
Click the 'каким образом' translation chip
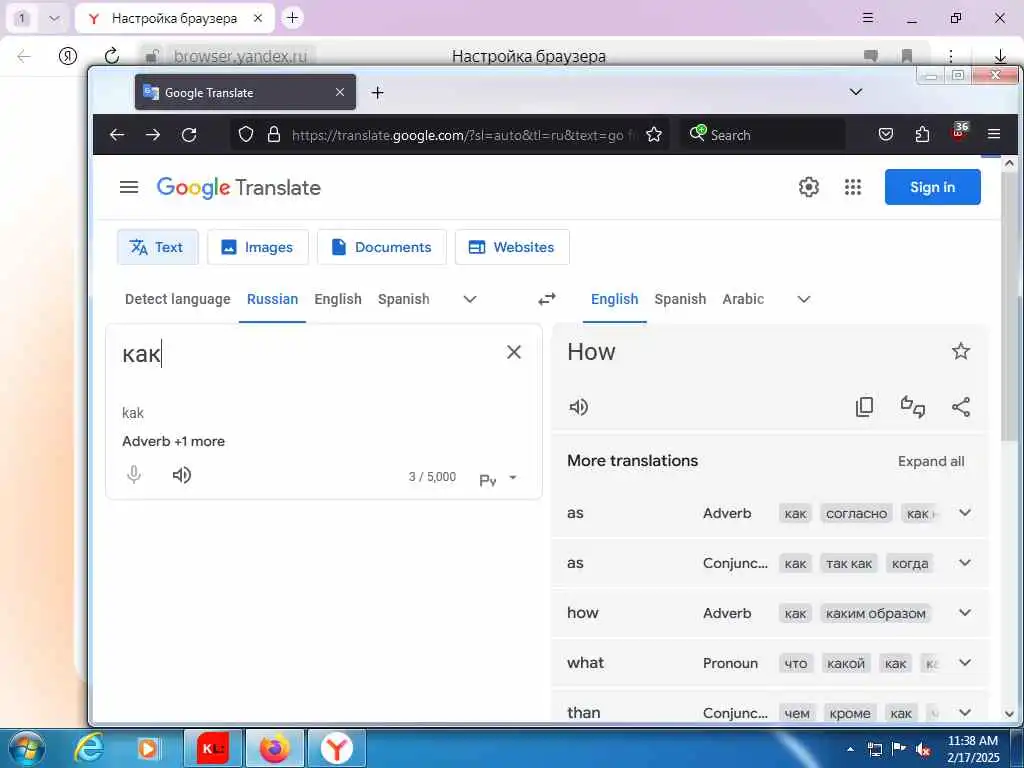point(875,613)
